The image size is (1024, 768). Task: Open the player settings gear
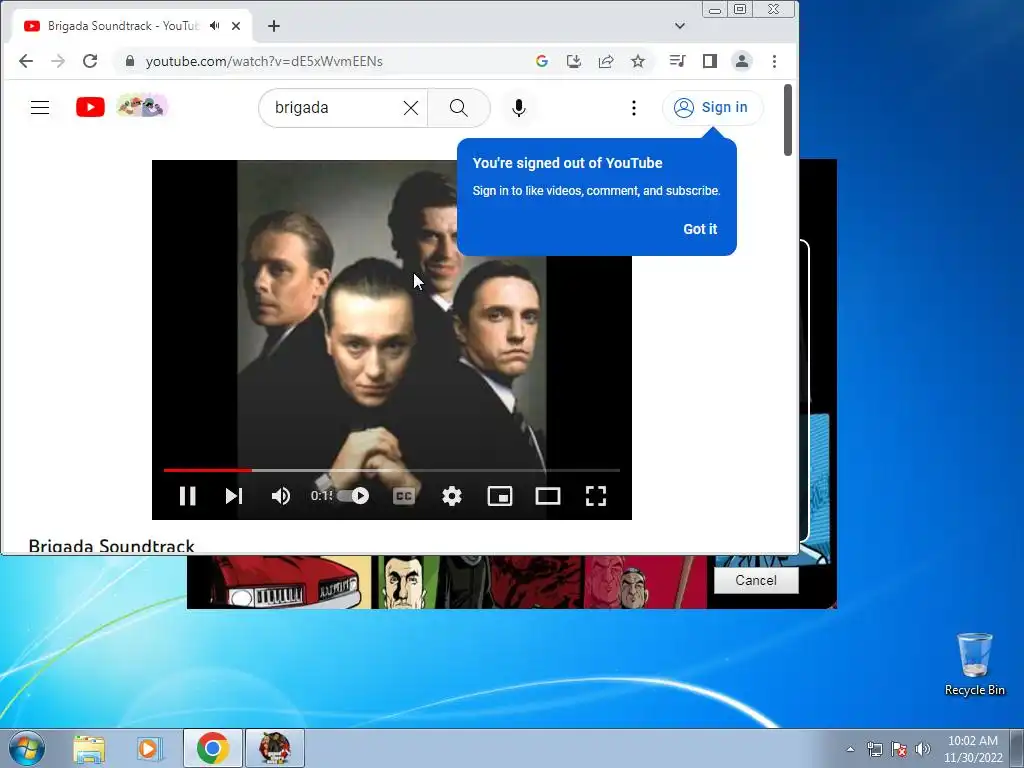(451, 496)
